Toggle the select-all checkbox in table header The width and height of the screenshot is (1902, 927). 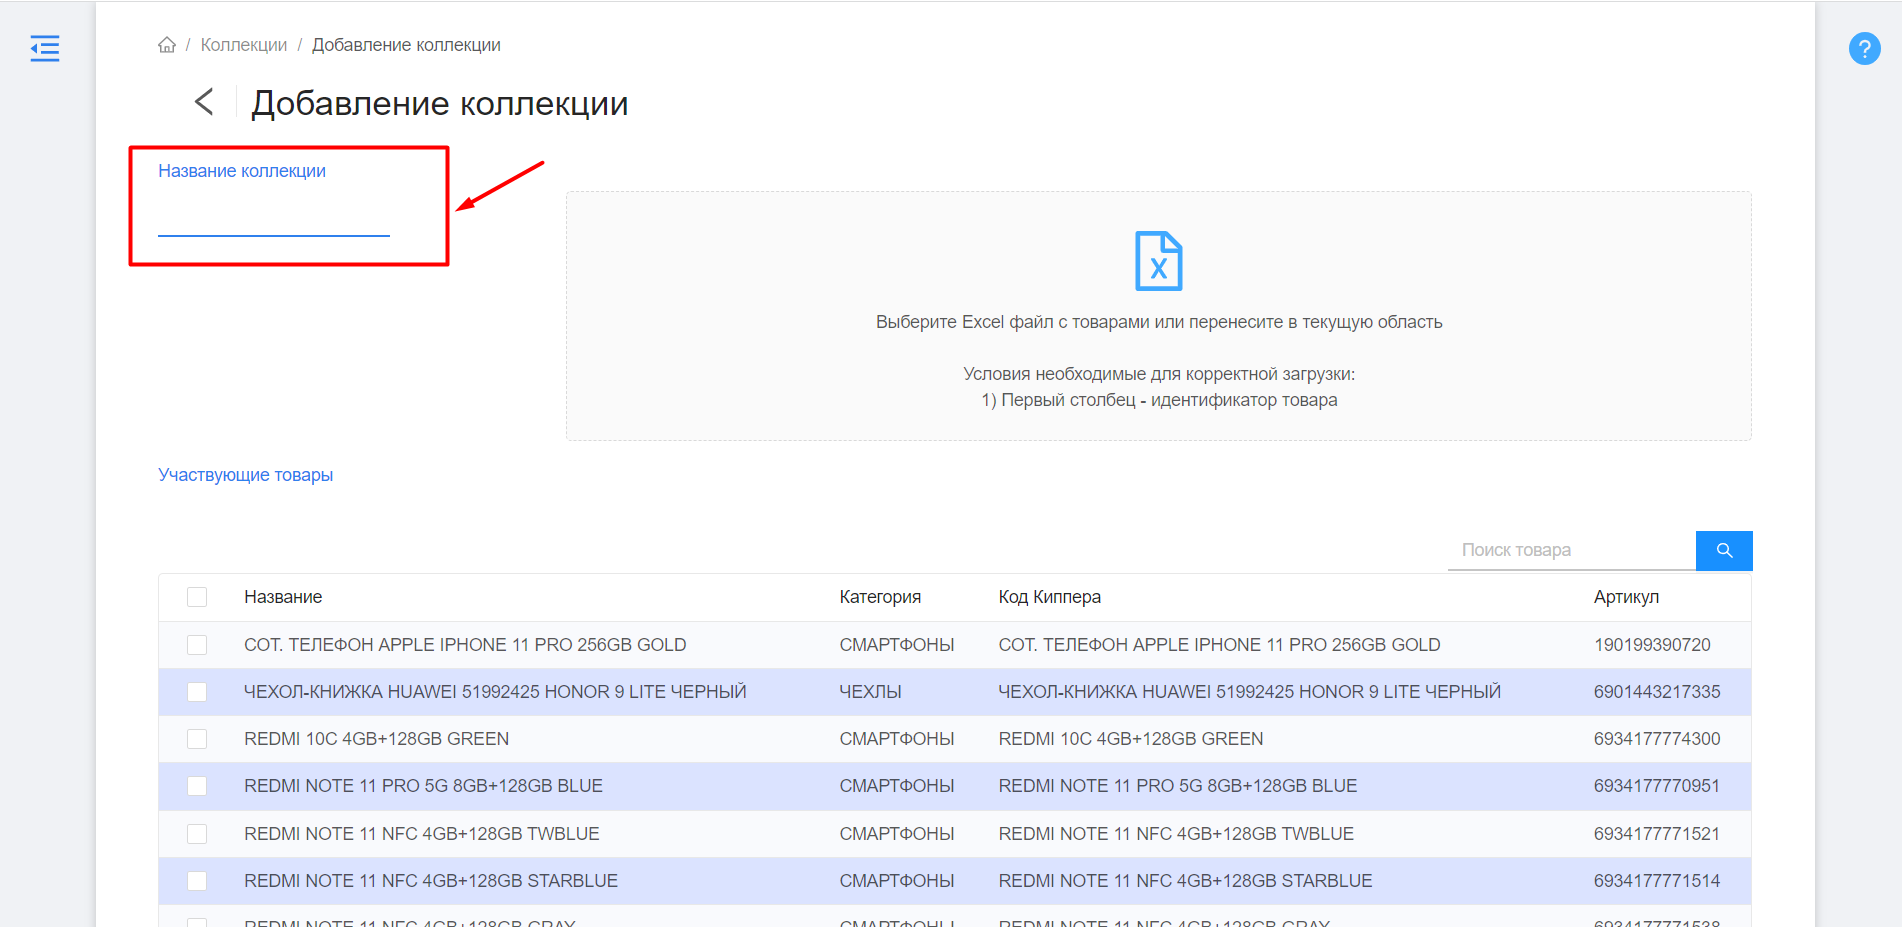pyautogui.click(x=197, y=597)
